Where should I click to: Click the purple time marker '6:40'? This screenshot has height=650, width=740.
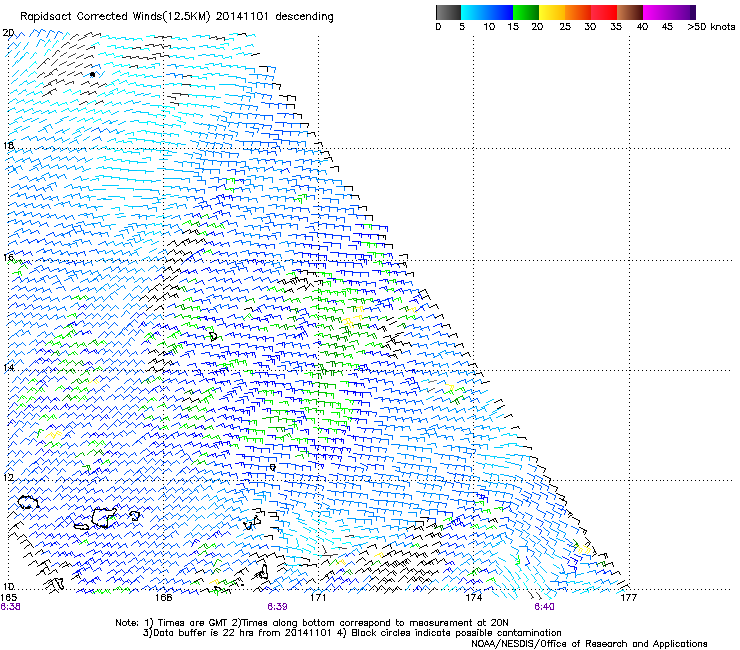point(544,607)
